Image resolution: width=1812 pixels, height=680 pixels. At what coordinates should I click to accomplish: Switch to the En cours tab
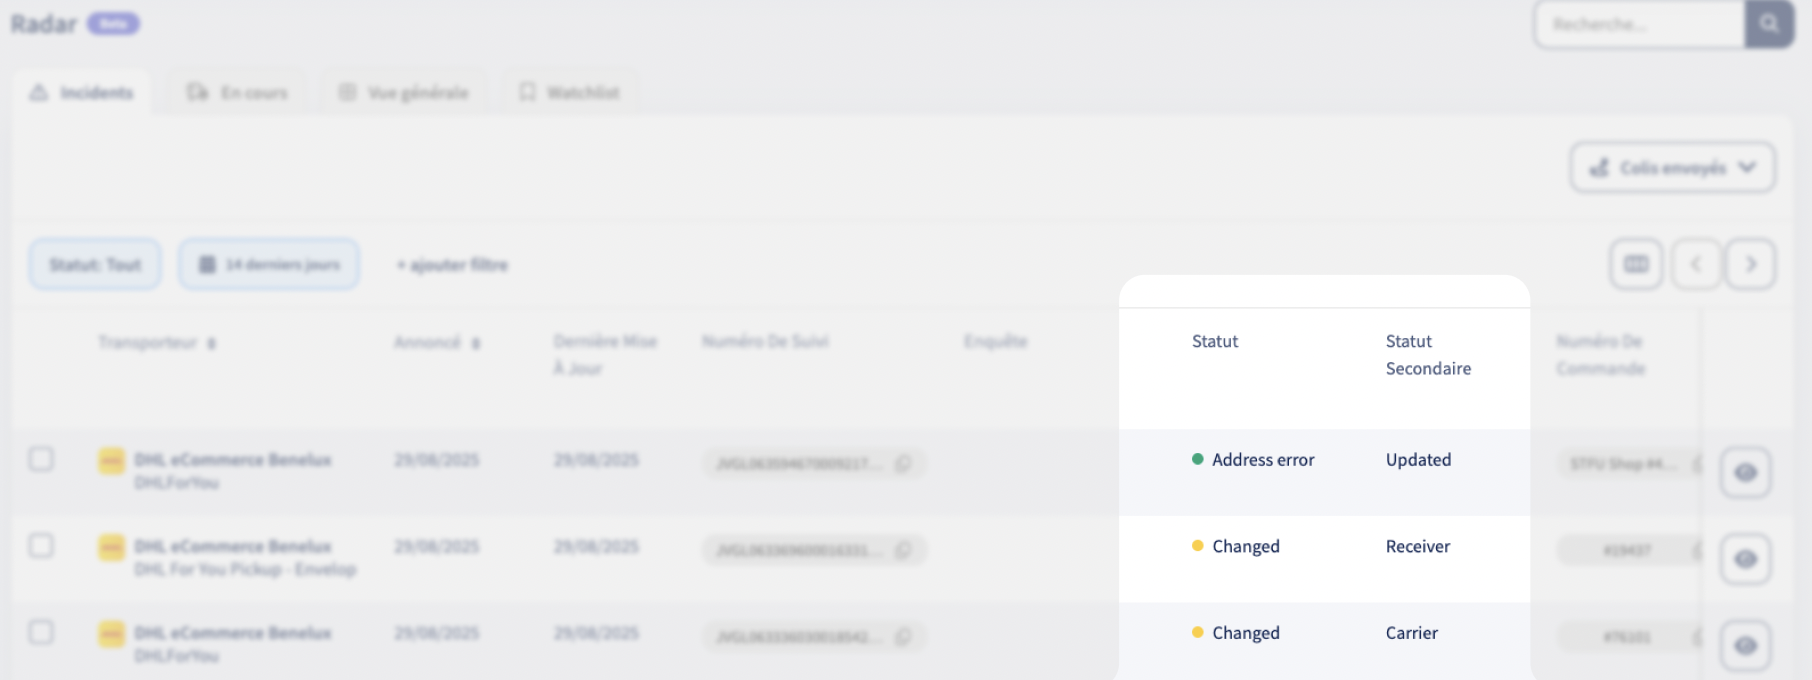tap(237, 92)
